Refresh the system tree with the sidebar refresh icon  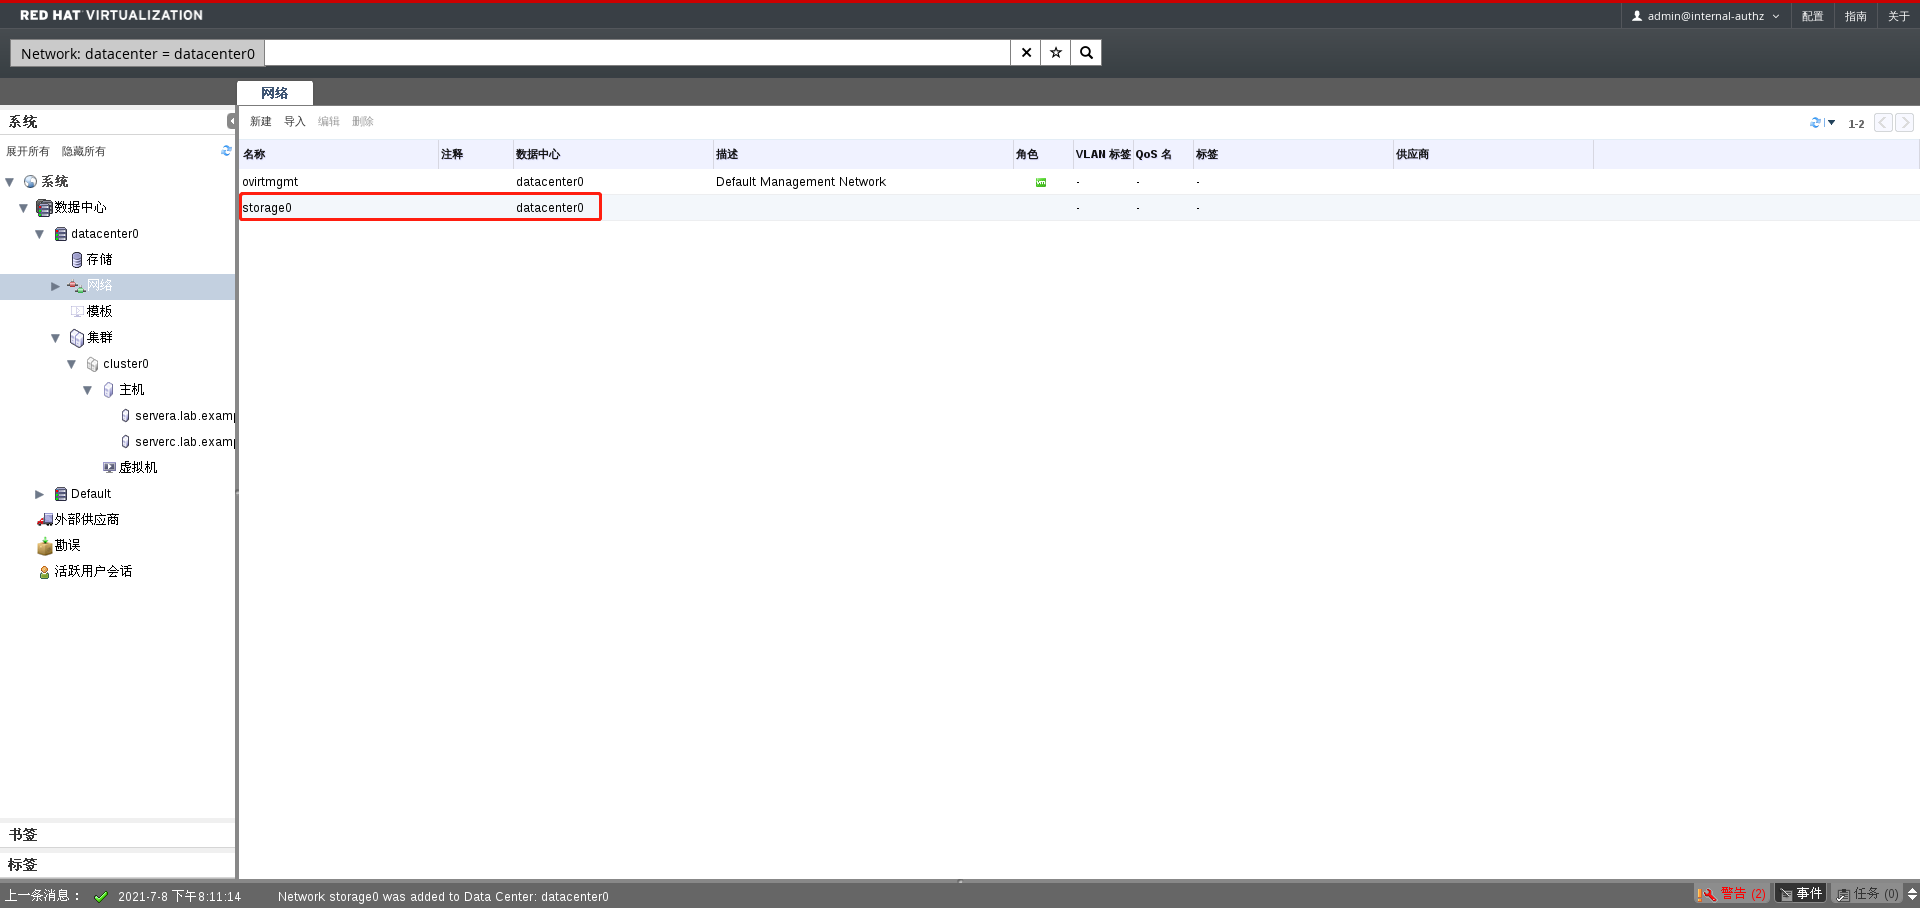225,151
